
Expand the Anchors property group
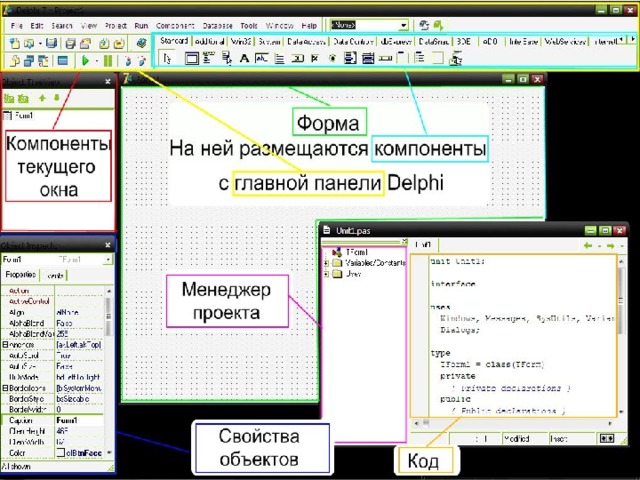(x=5, y=343)
